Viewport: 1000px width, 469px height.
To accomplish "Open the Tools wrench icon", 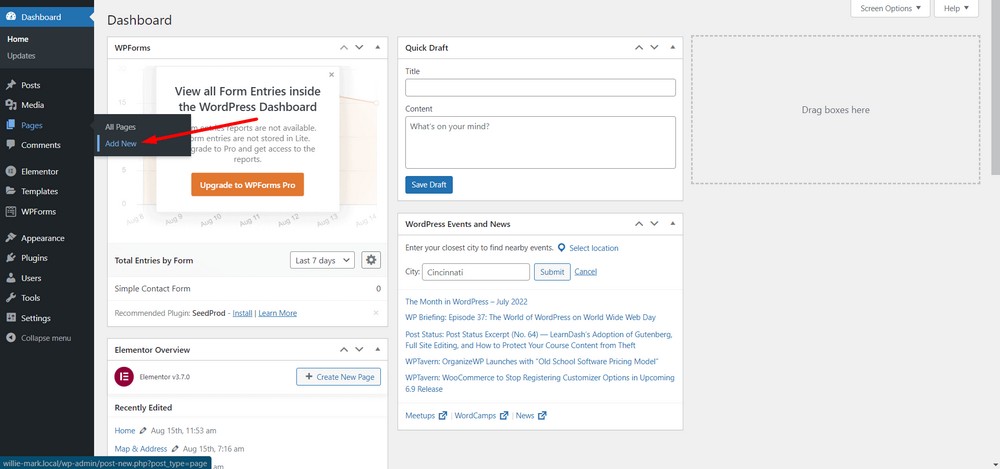I will coord(10,298).
